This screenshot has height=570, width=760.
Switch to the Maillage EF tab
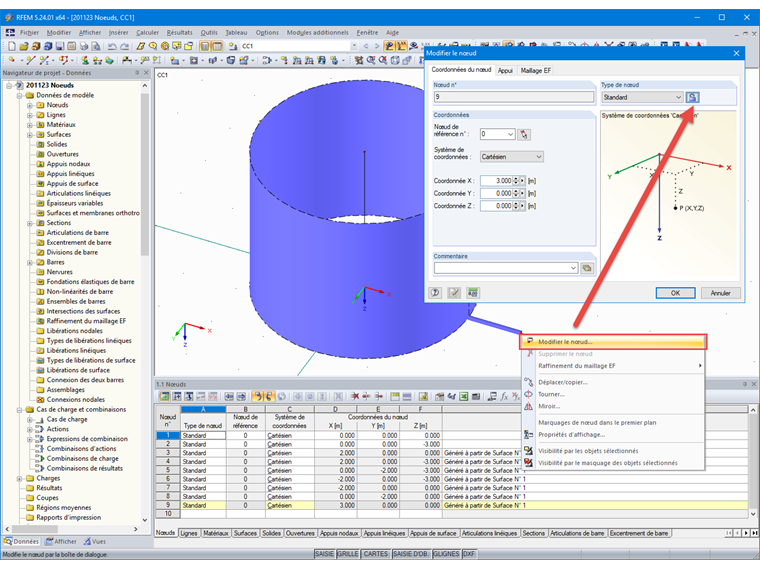click(x=535, y=71)
